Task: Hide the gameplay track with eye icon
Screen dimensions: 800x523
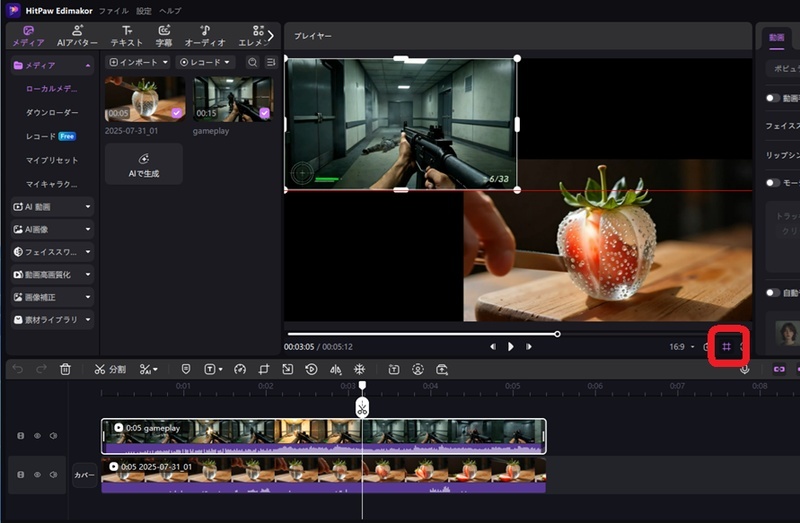Action: pyautogui.click(x=37, y=436)
